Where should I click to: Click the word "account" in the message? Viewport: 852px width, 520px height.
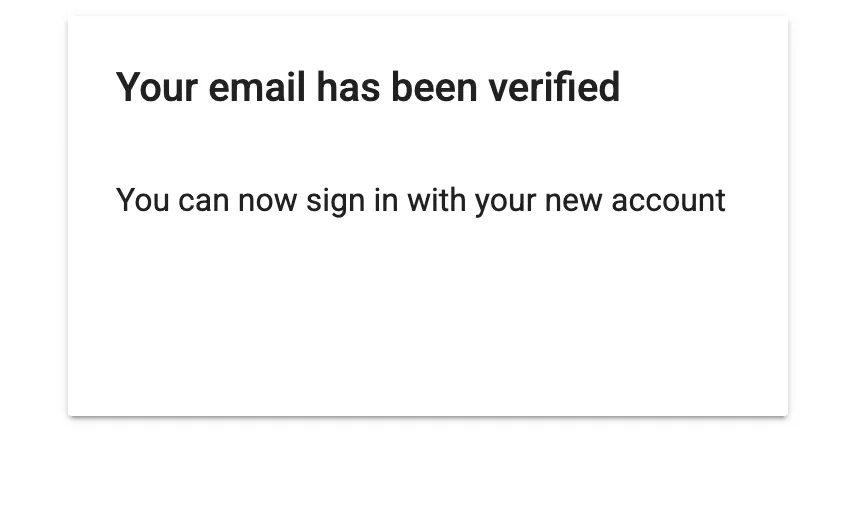668,200
